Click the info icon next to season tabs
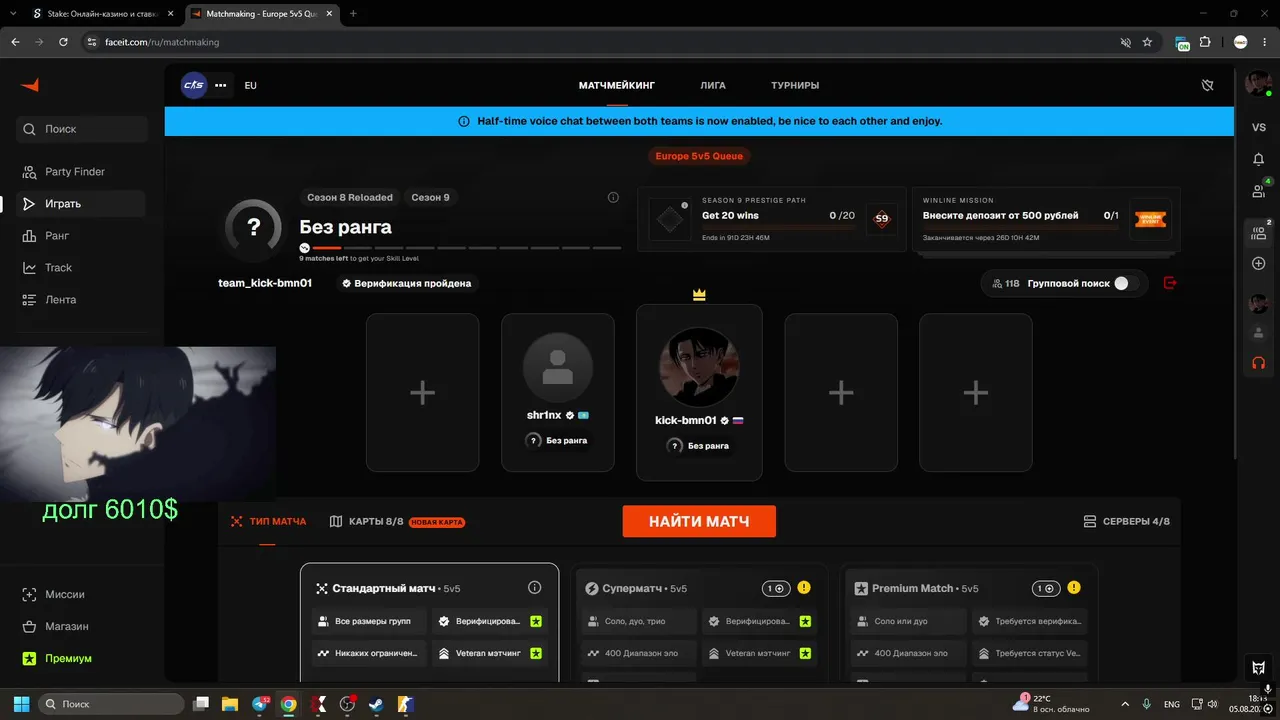 [x=613, y=197]
